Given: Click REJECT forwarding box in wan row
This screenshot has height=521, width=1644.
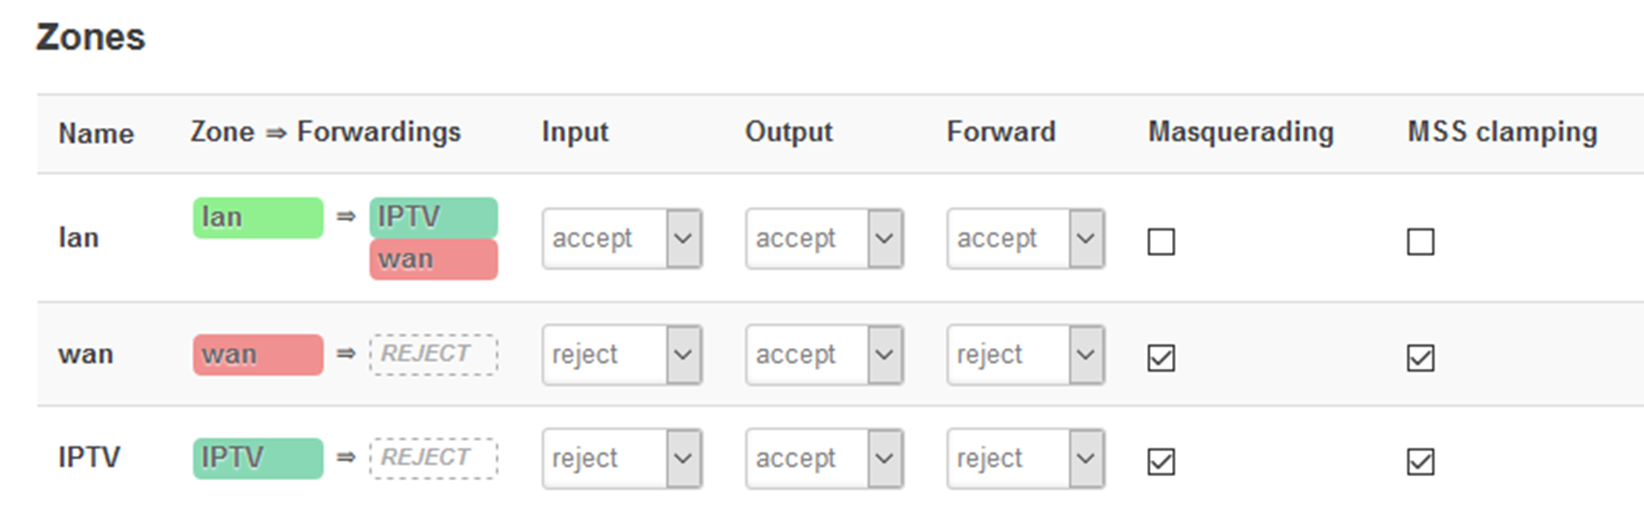Looking at the screenshot, I should (x=433, y=354).
